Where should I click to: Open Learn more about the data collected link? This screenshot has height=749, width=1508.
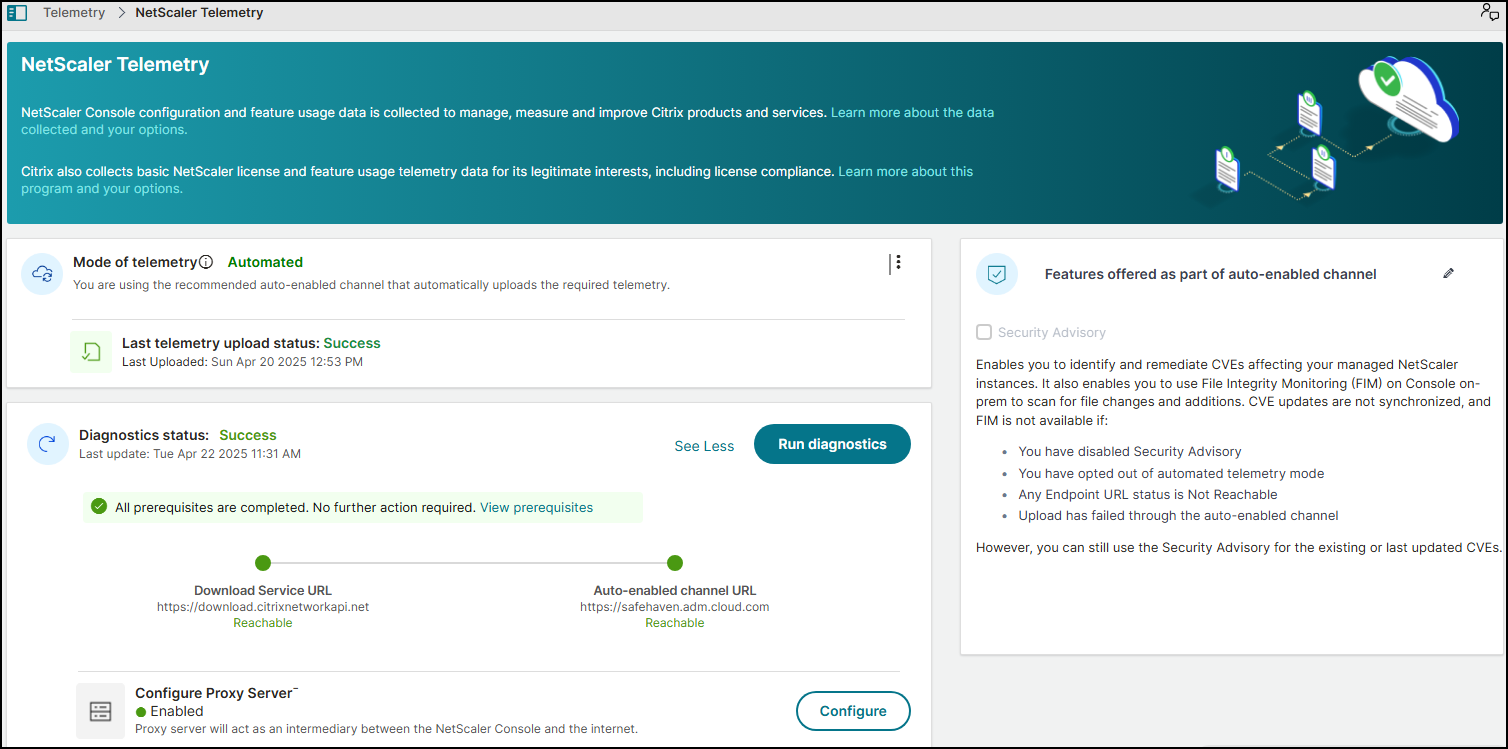point(508,121)
